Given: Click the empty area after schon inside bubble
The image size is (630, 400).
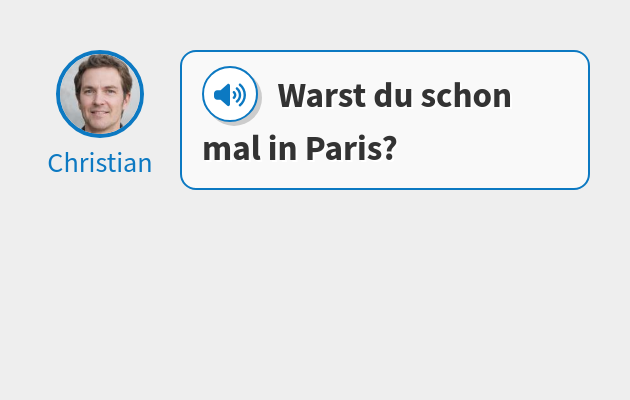Looking at the screenshot, I should 548,96.
